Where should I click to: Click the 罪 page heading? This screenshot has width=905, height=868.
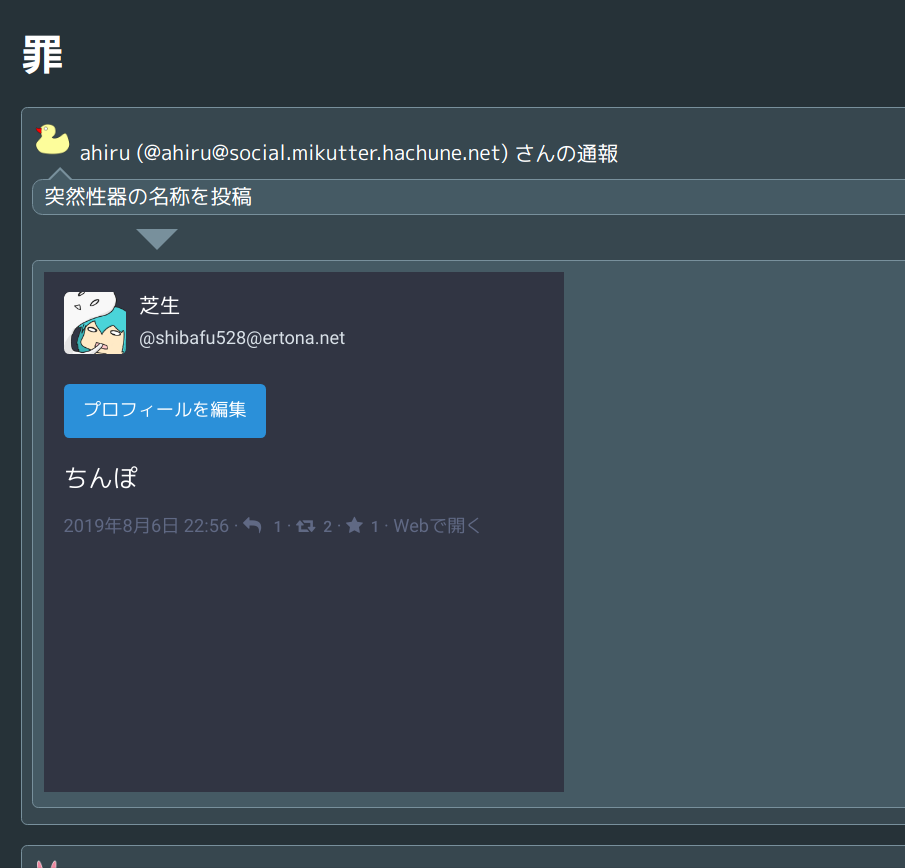pyautogui.click(x=43, y=56)
